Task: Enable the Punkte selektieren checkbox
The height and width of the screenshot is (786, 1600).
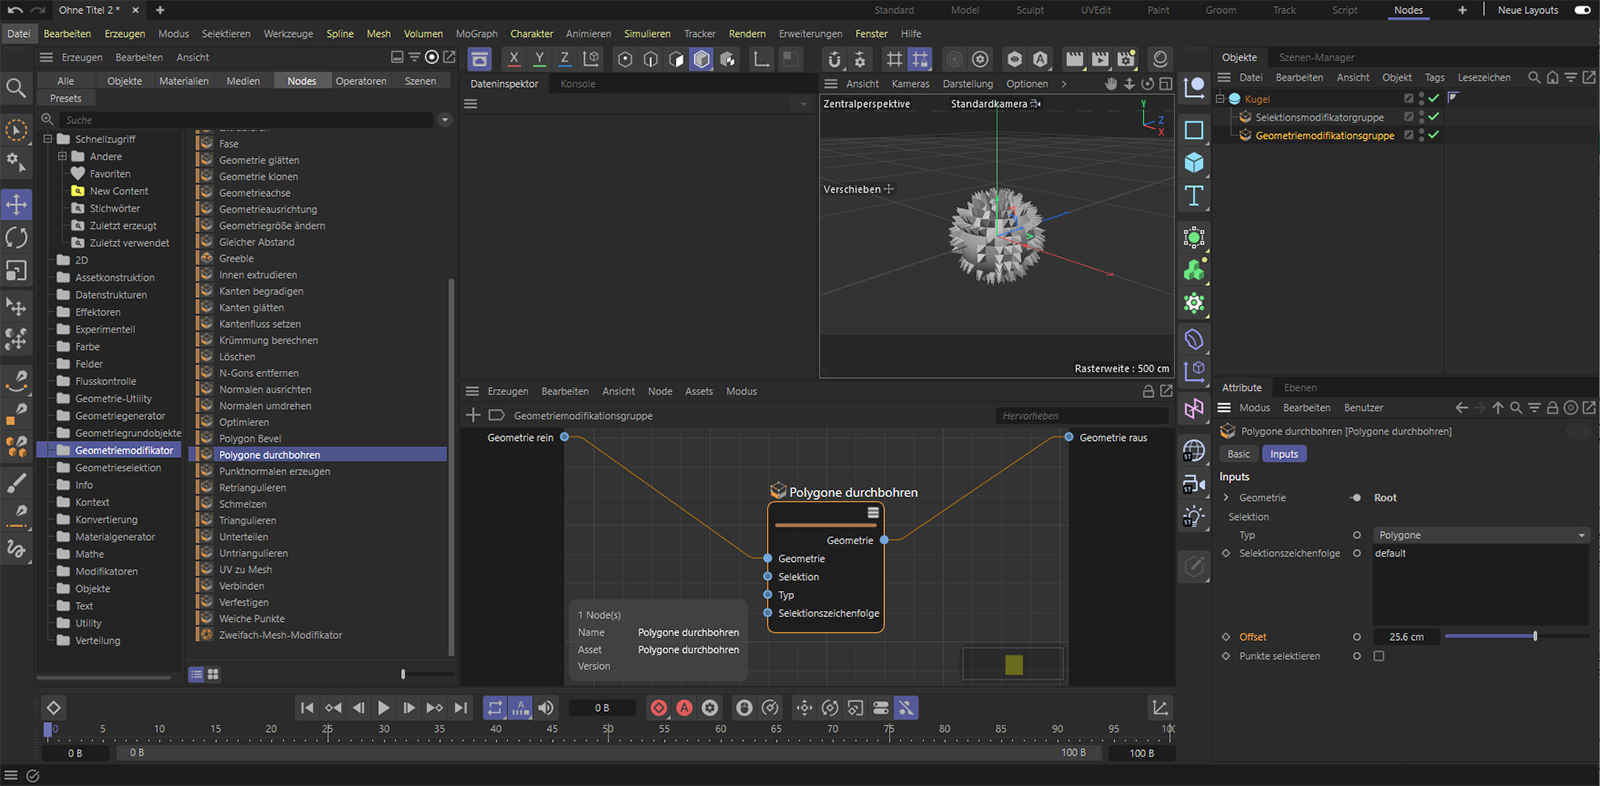Action: coord(1379,656)
